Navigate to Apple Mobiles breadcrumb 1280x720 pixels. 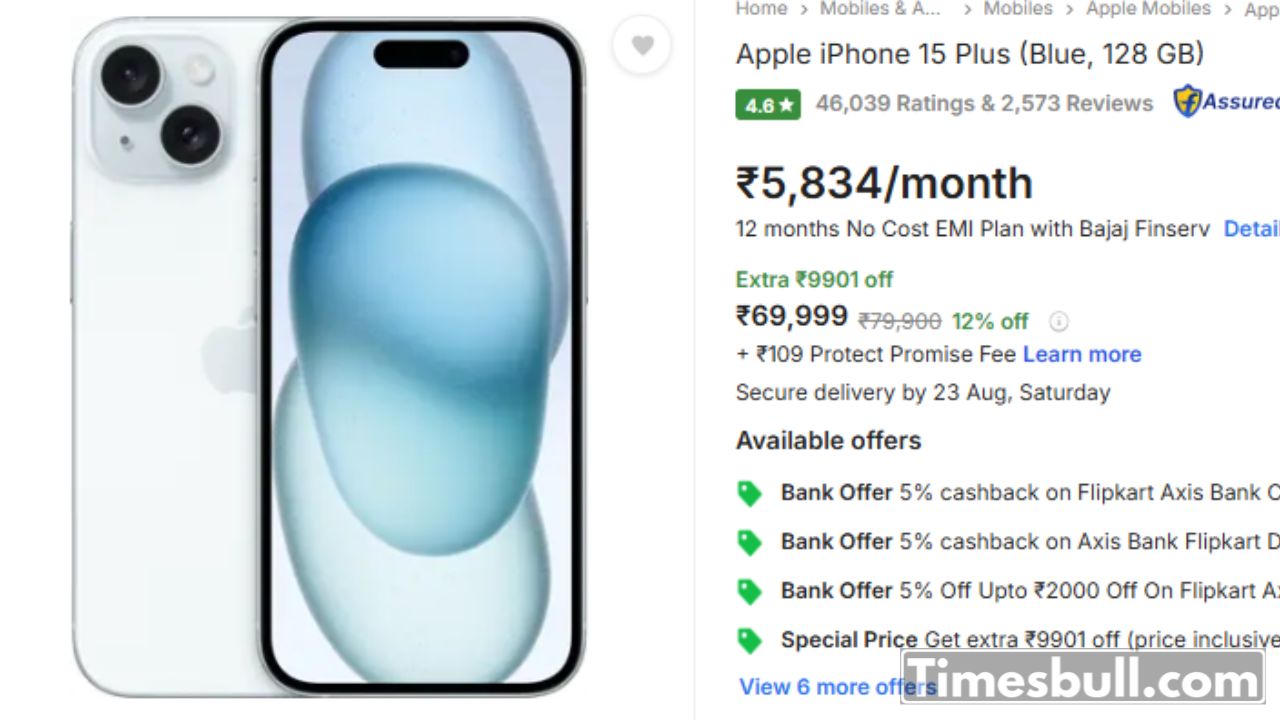pyautogui.click(x=1148, y=8)
